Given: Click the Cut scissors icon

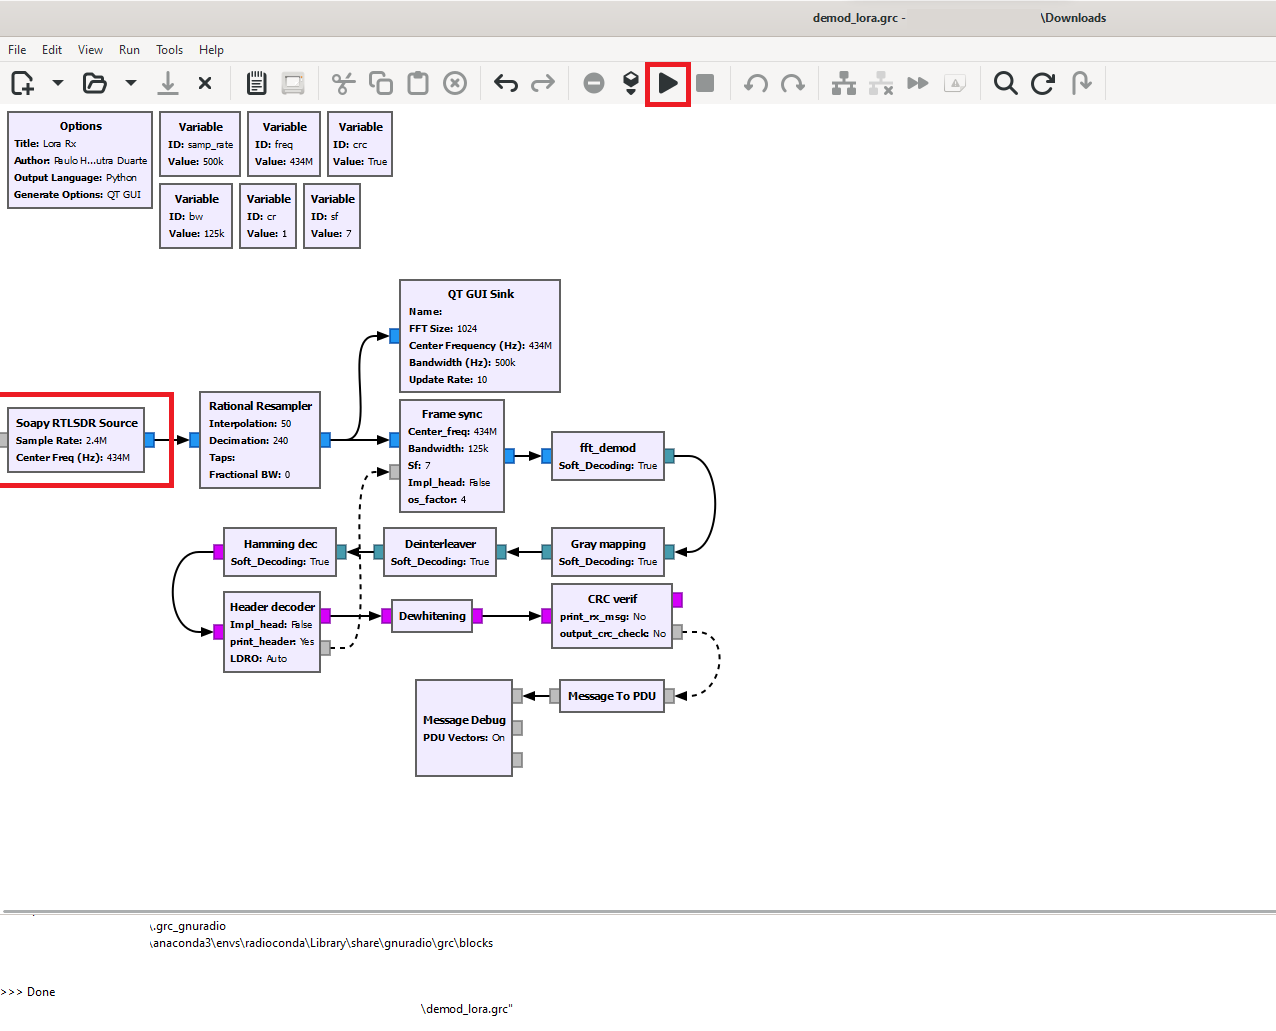Looking at the screenshot, I should [343, 83].
